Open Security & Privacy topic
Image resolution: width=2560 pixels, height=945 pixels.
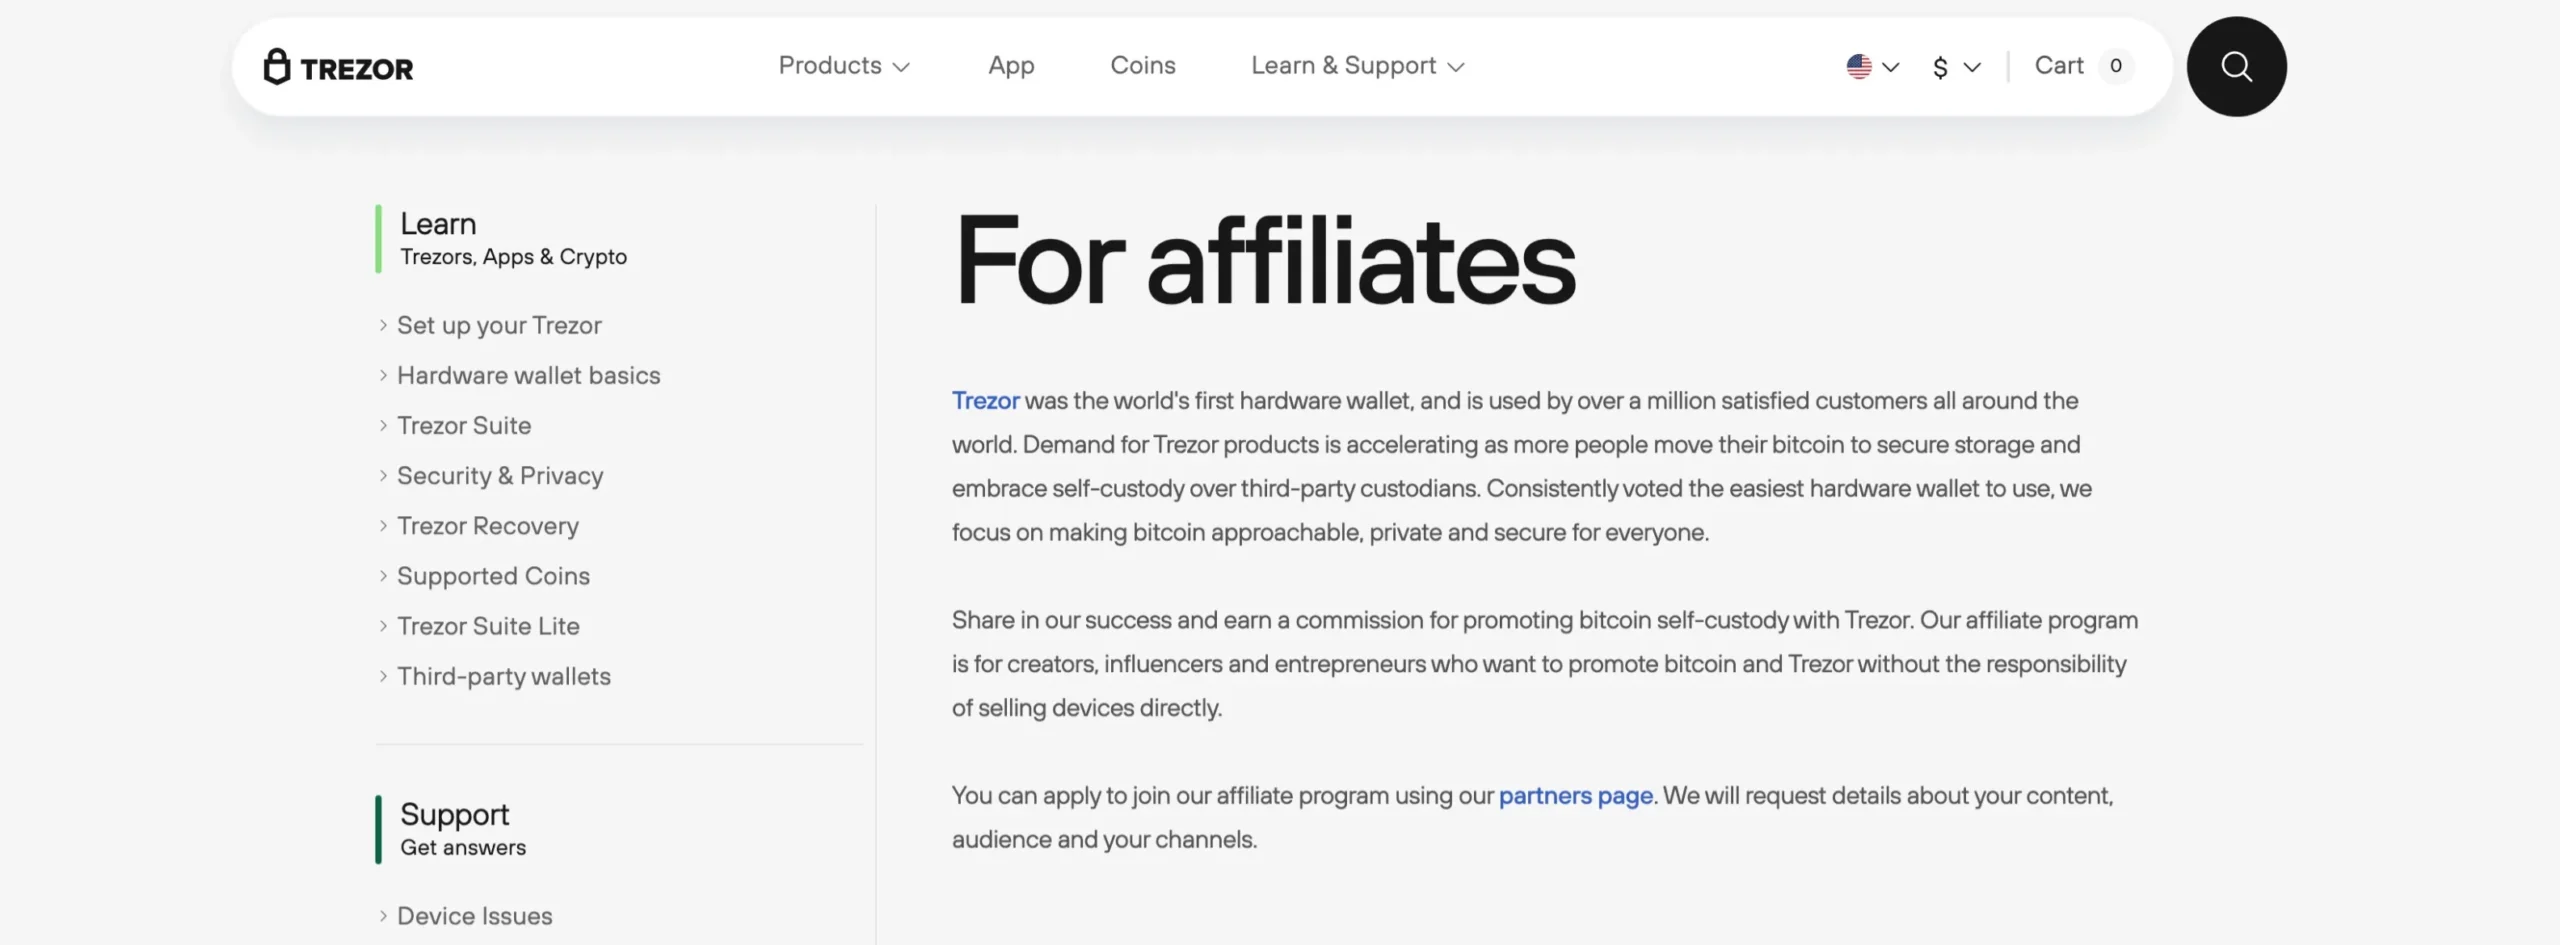[500, 476]
